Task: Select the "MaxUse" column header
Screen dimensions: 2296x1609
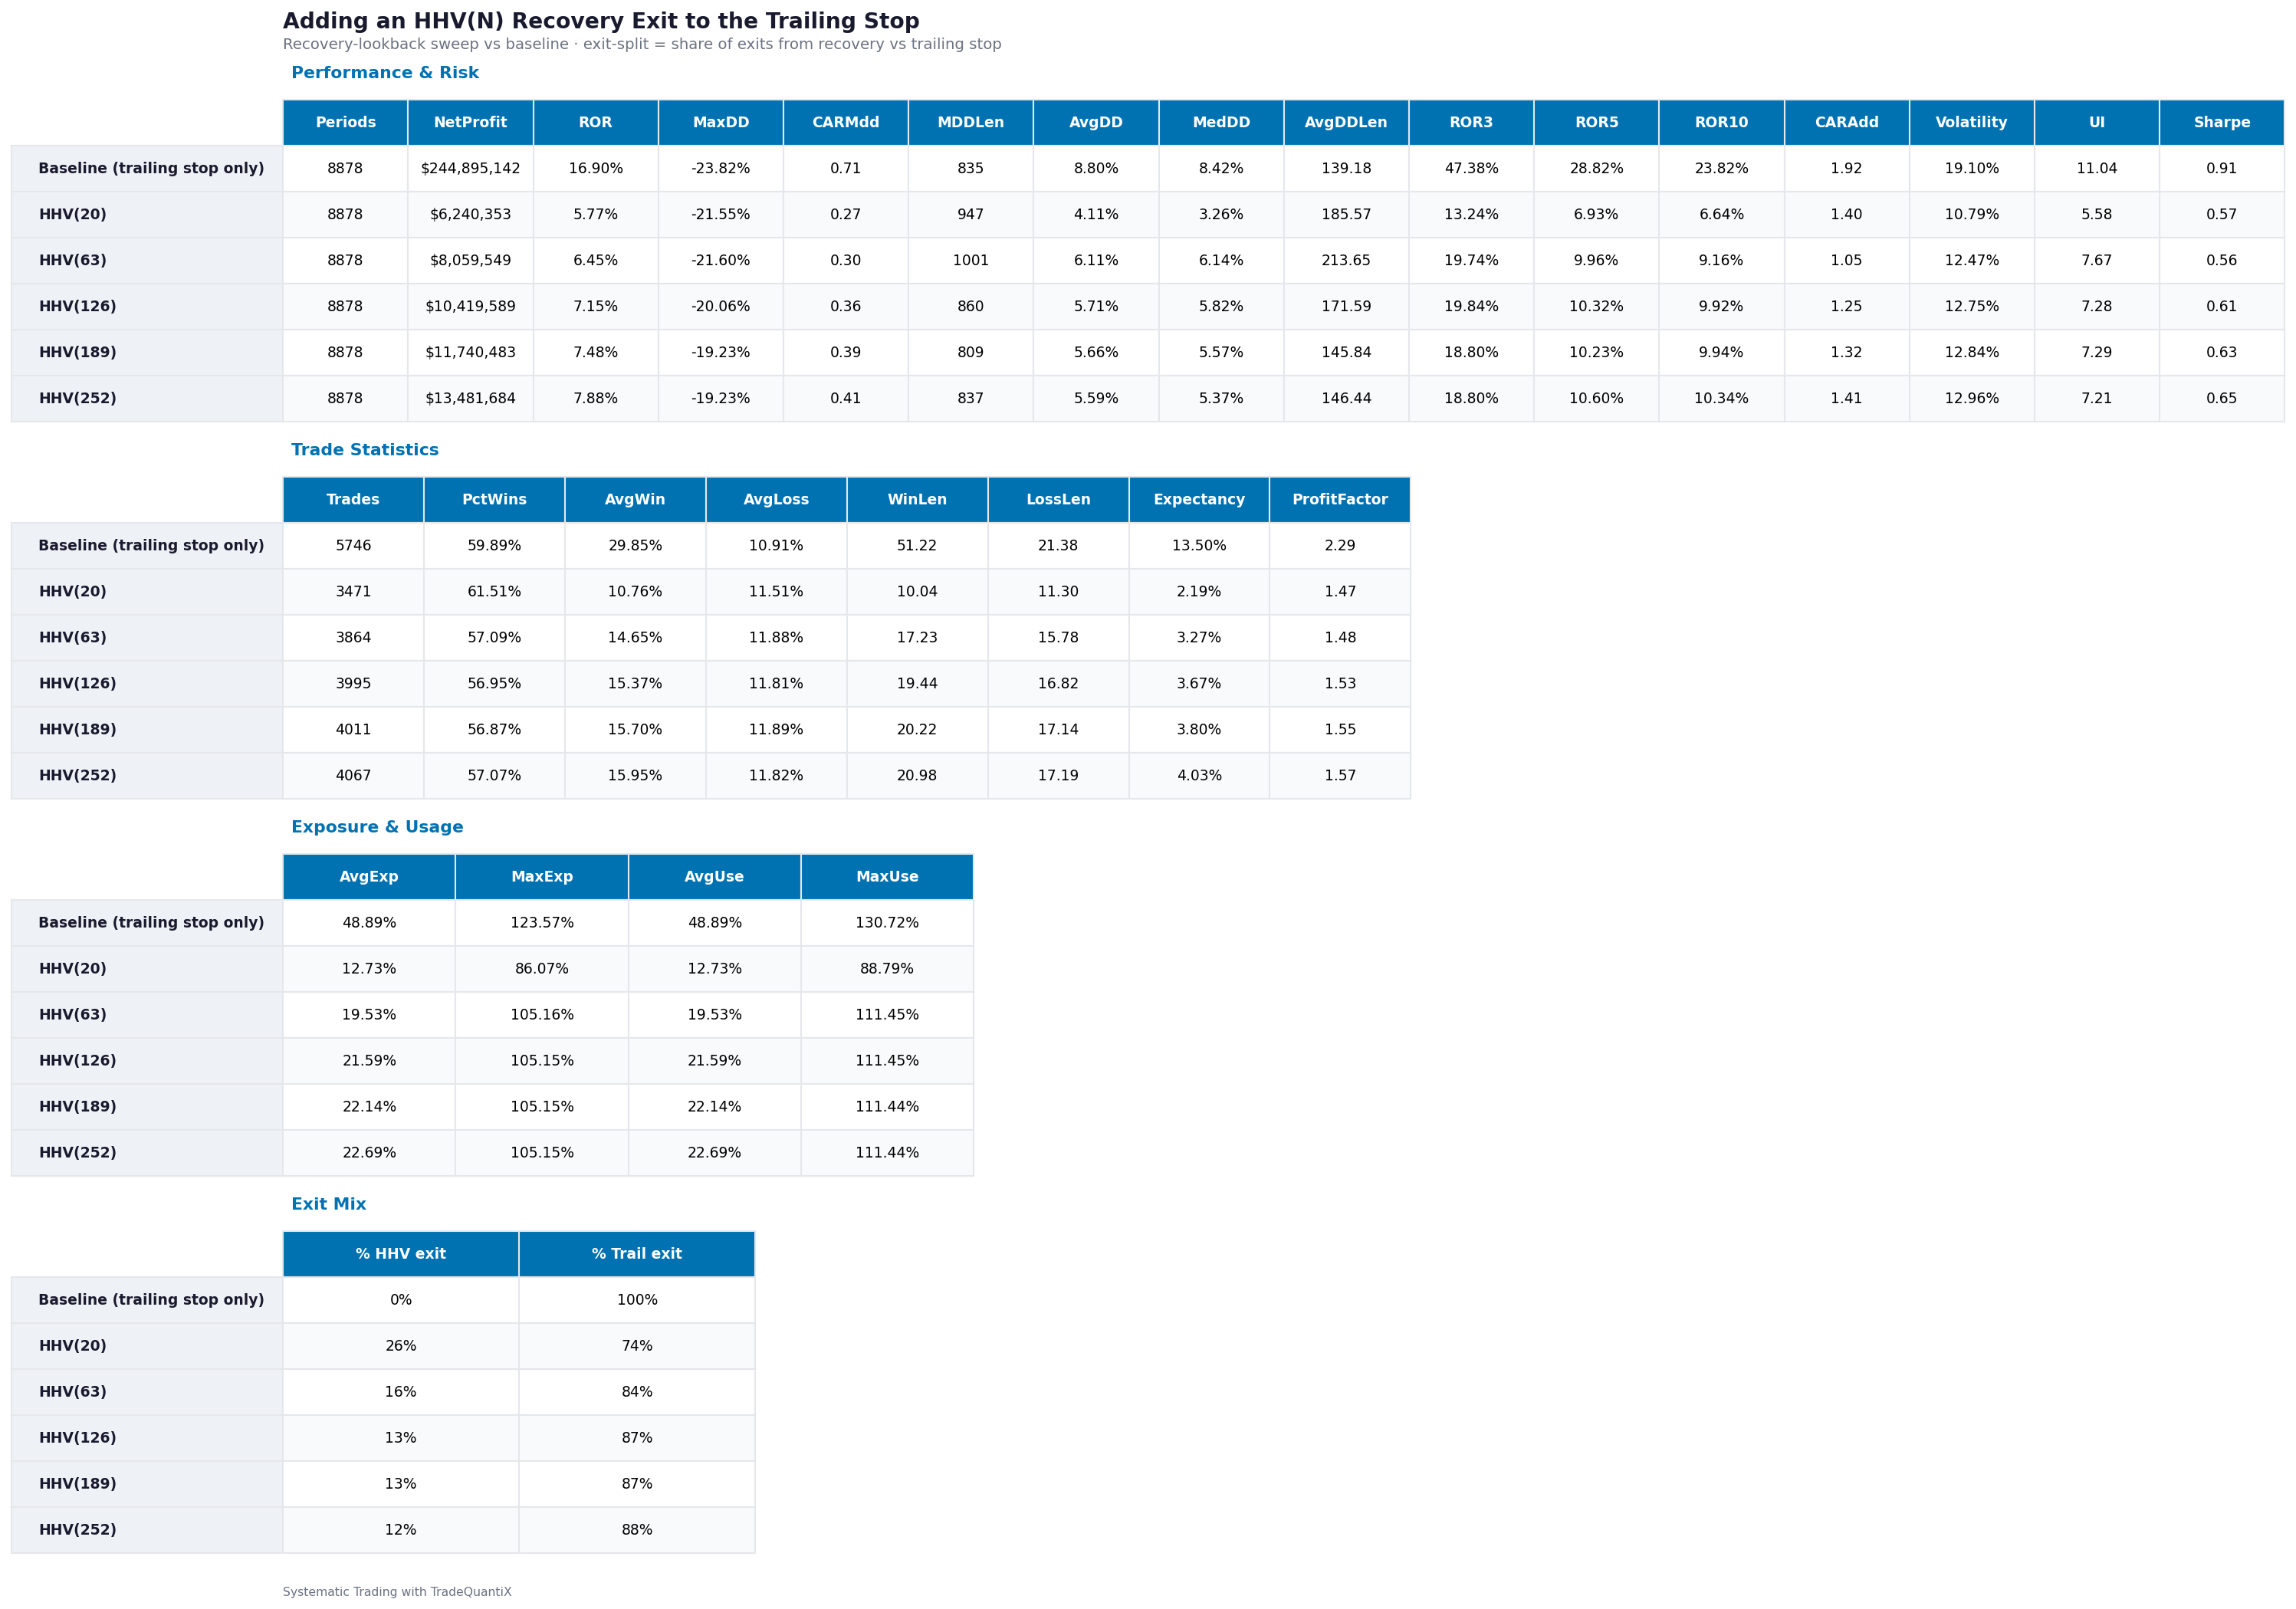Action: coord(887,877)
